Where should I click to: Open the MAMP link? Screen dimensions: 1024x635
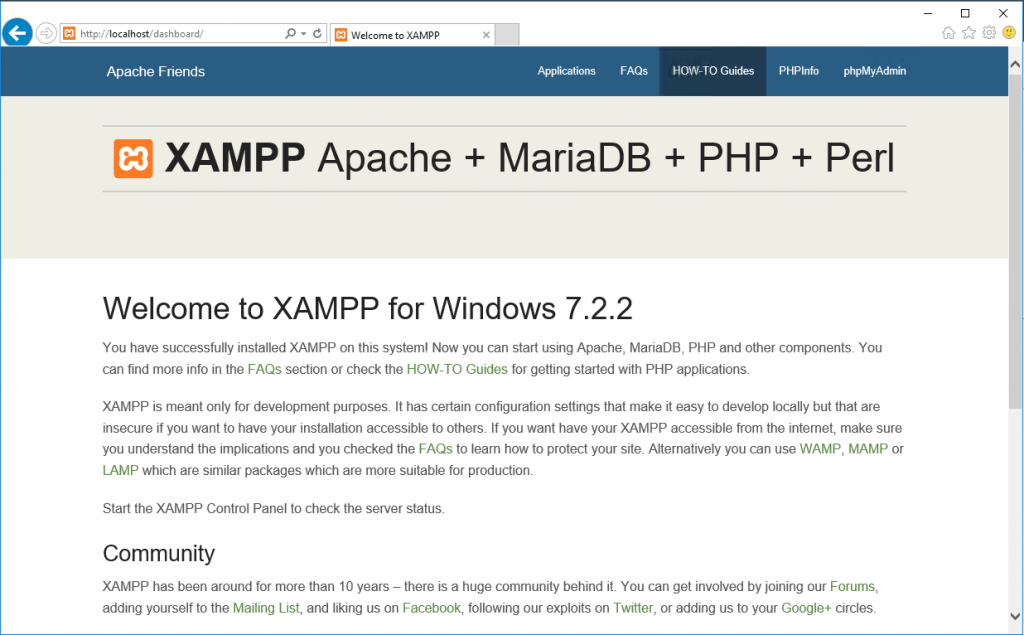tap(868, 449)
